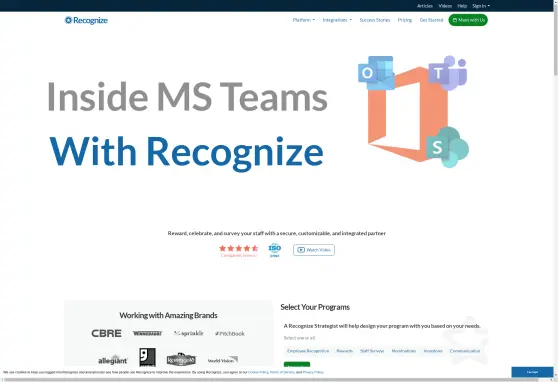Click the Kerrygold brand logo
558x382 pixels.
click(181, 359)
